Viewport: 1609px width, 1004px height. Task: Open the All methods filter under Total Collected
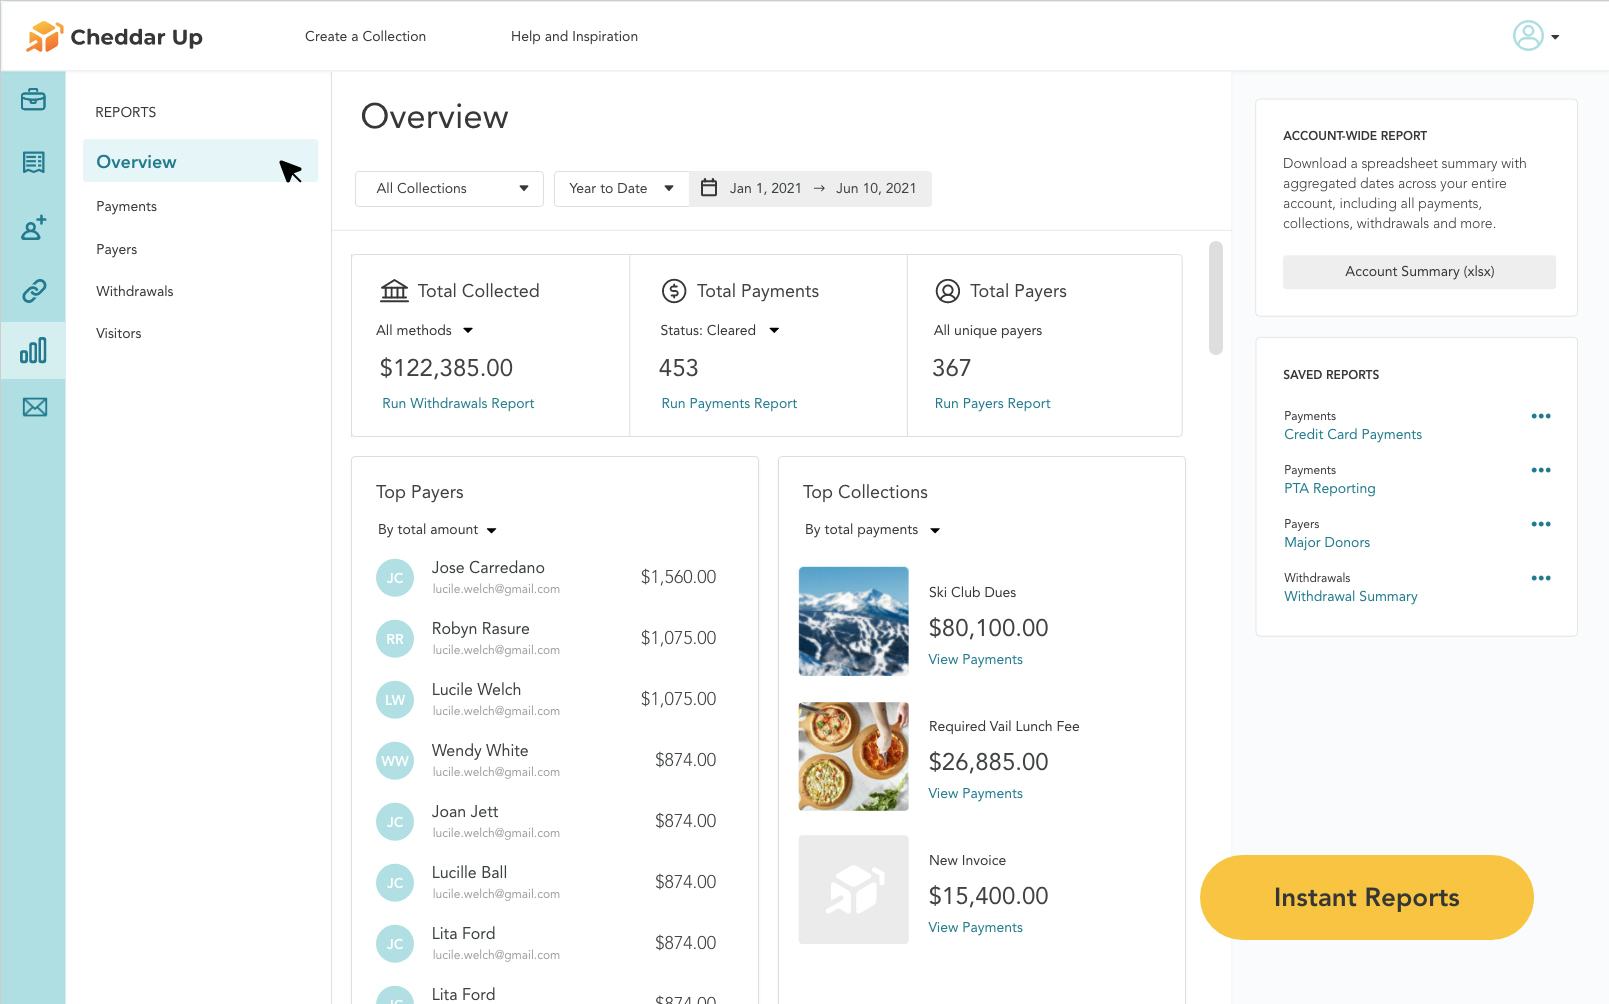coord(424,330)
